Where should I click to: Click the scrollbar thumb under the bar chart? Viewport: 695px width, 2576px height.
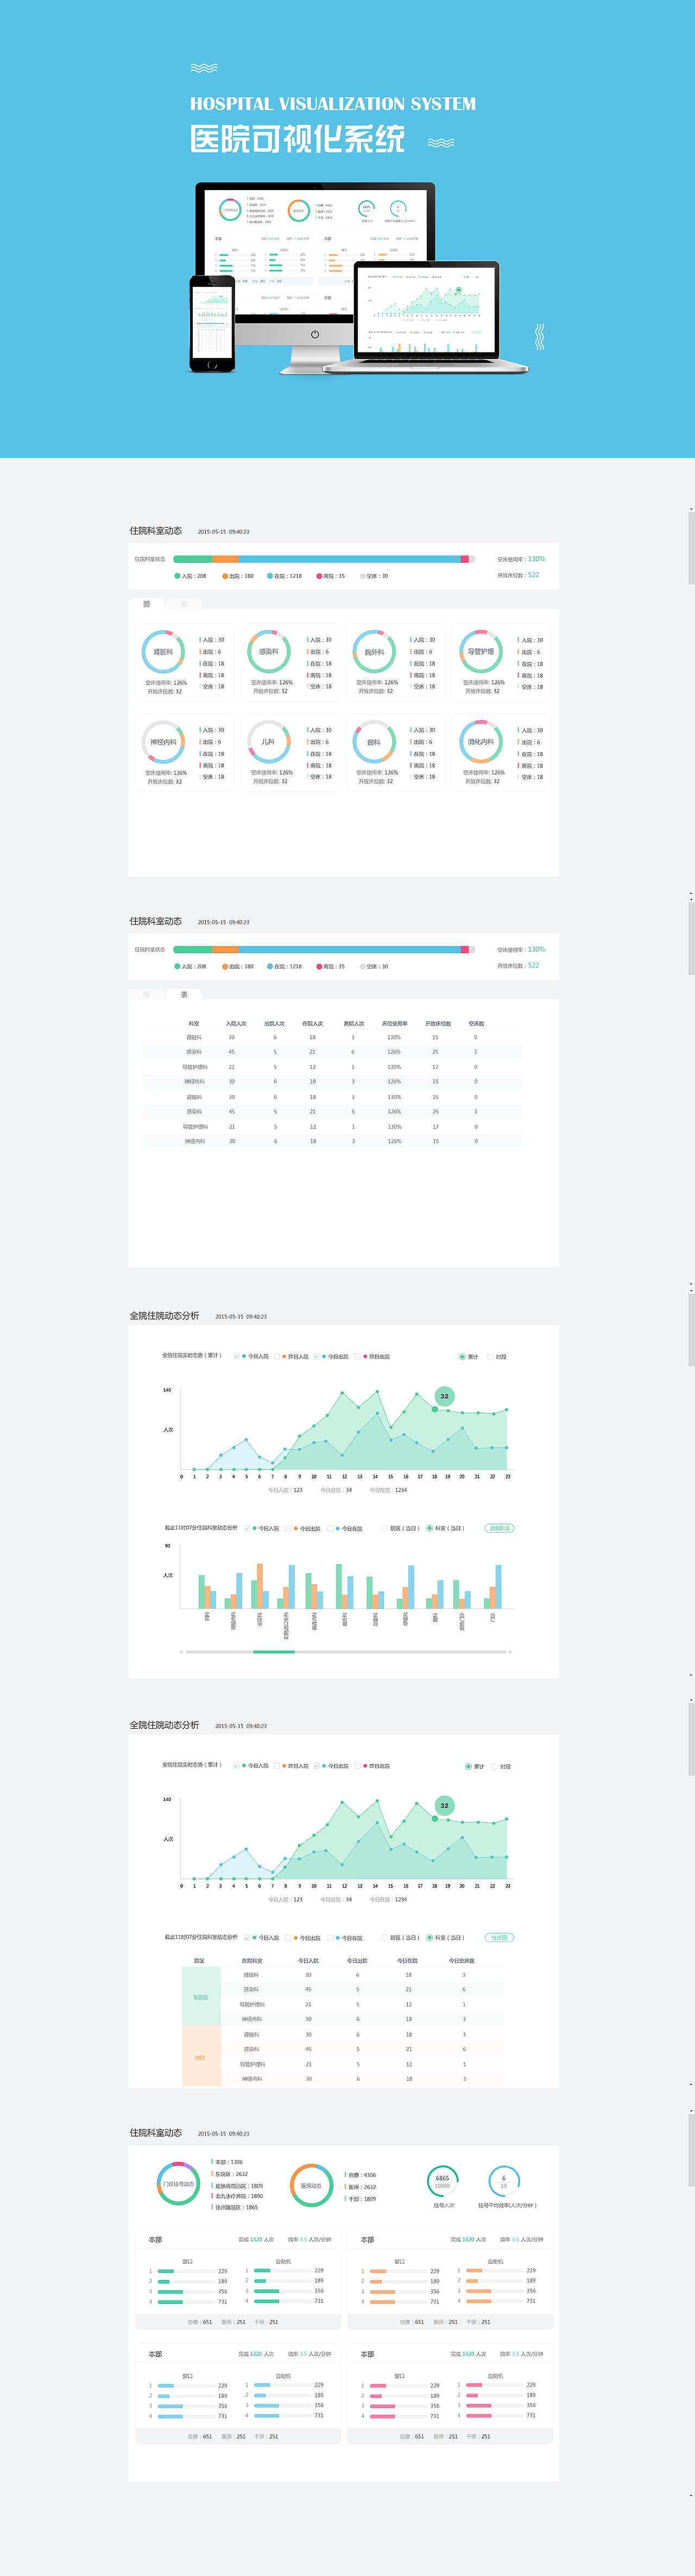(274, 1651)
